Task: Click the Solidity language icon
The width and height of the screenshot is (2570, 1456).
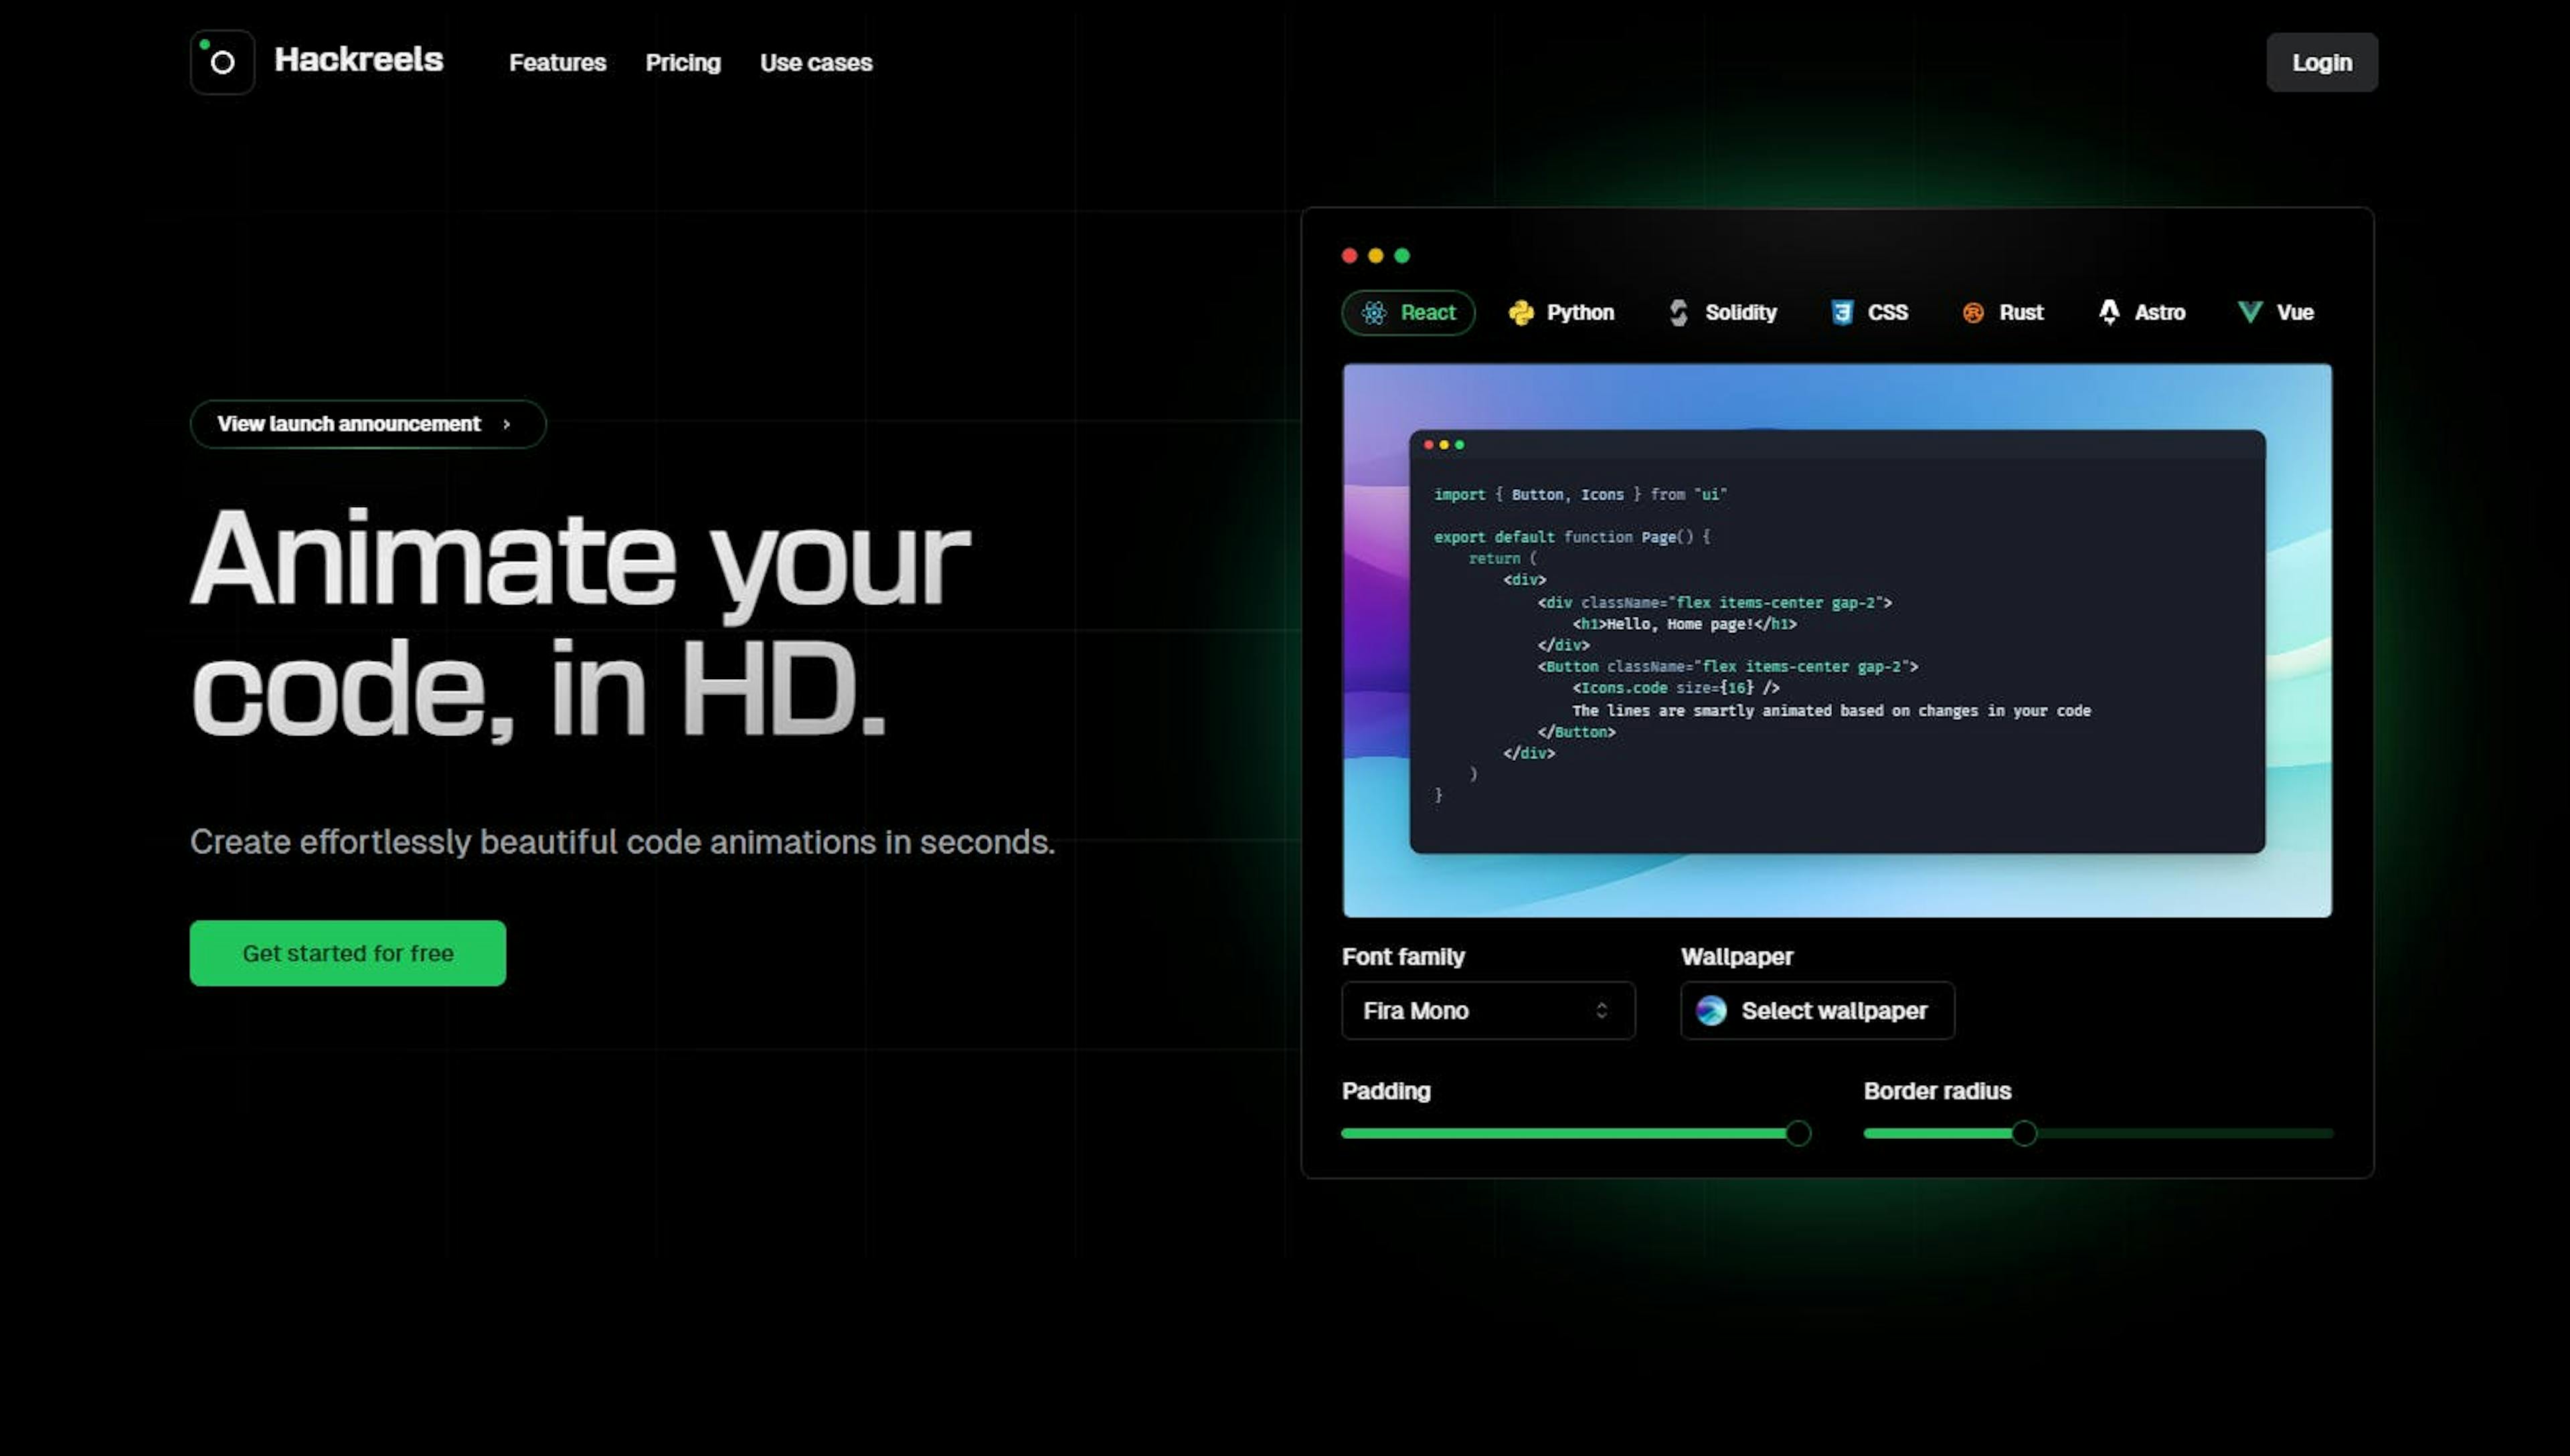Action: [1679, 313]
